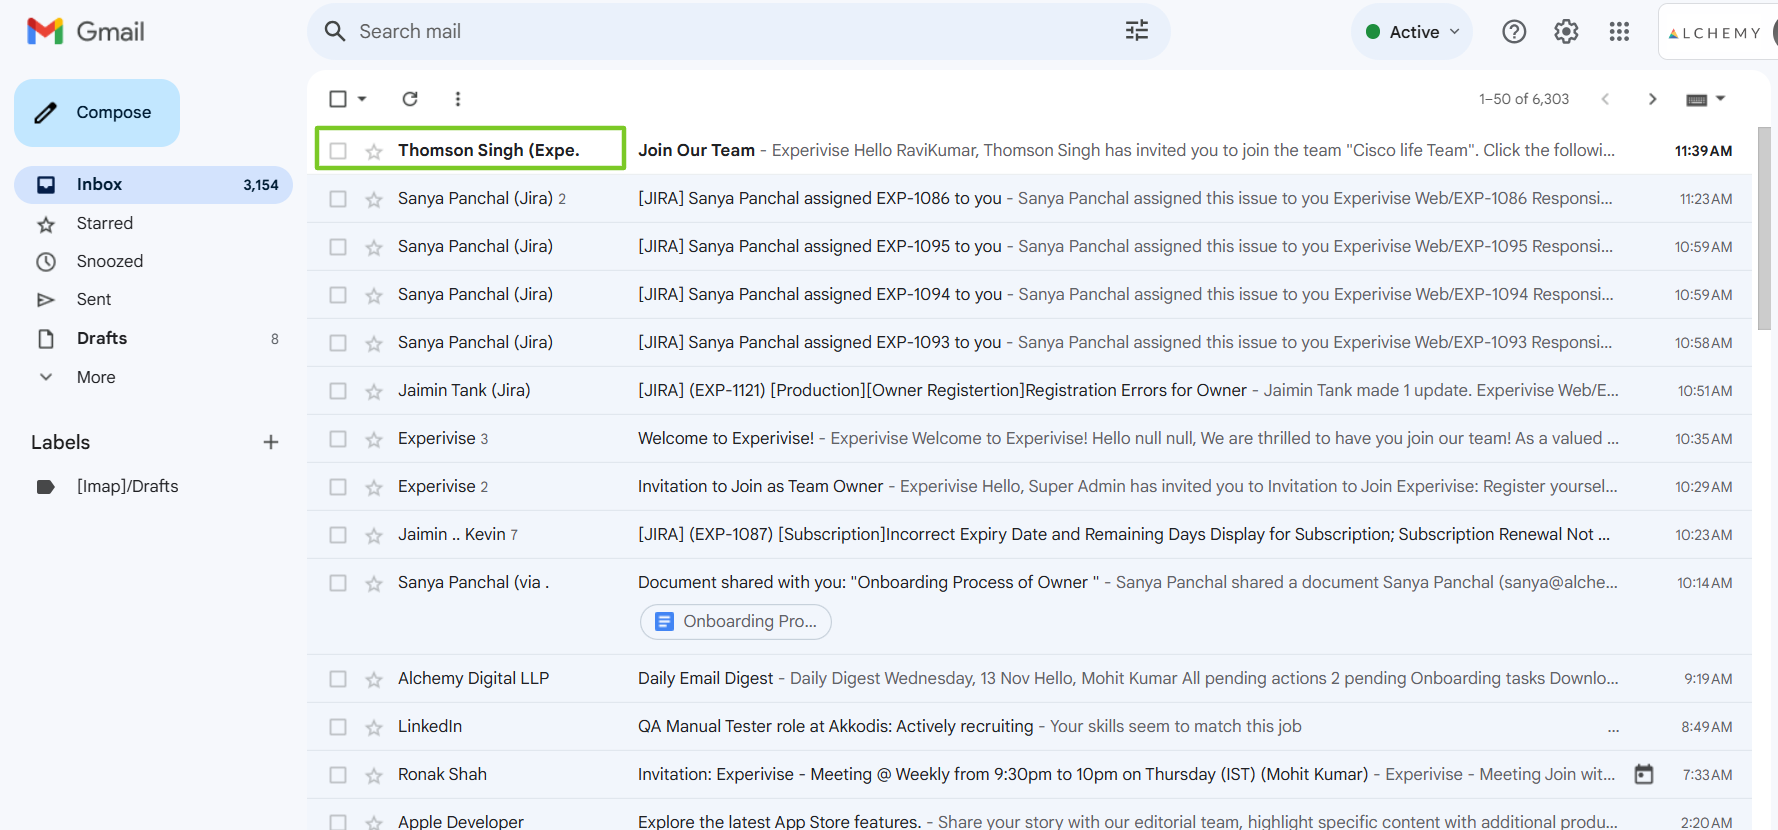1778x830 pixels.
Task: Check the LinkedIn email checkbox
Action: pos(338,727)
